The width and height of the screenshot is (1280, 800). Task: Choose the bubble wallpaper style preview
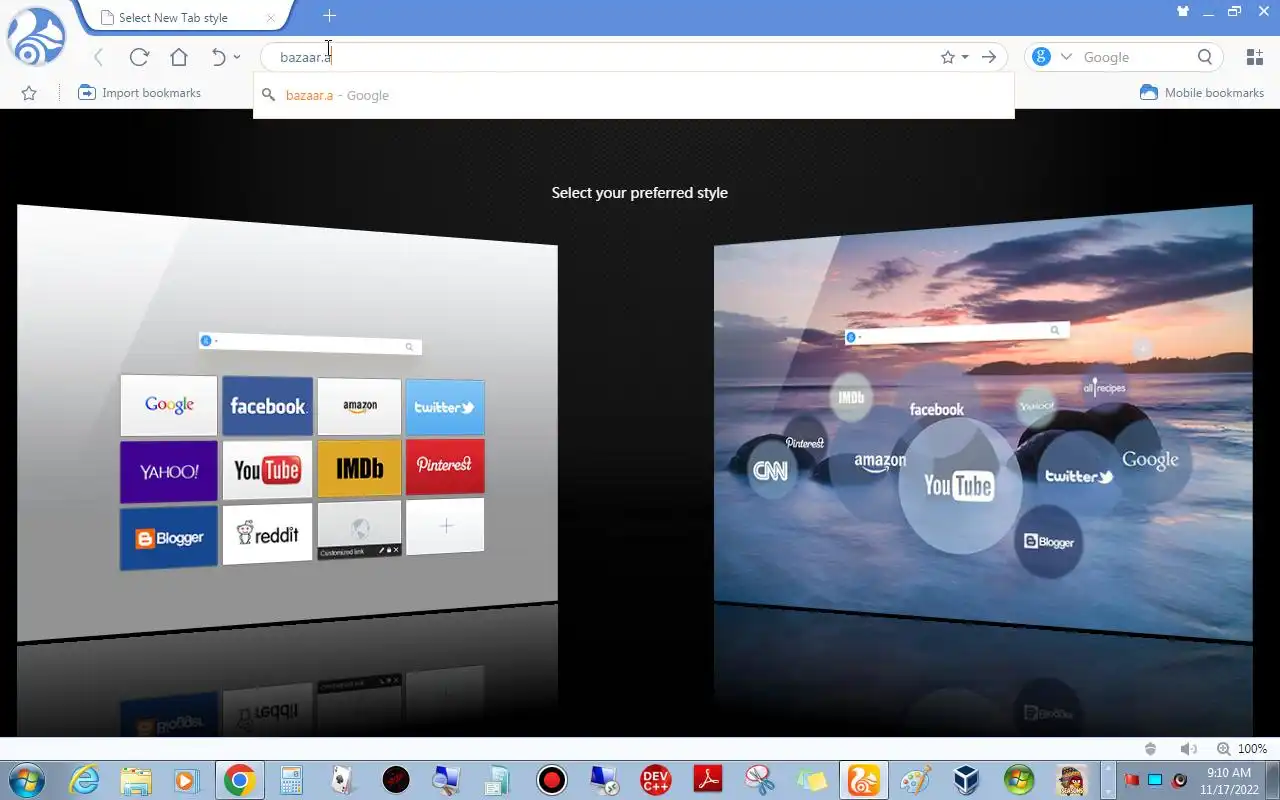(x=983, y=423)
